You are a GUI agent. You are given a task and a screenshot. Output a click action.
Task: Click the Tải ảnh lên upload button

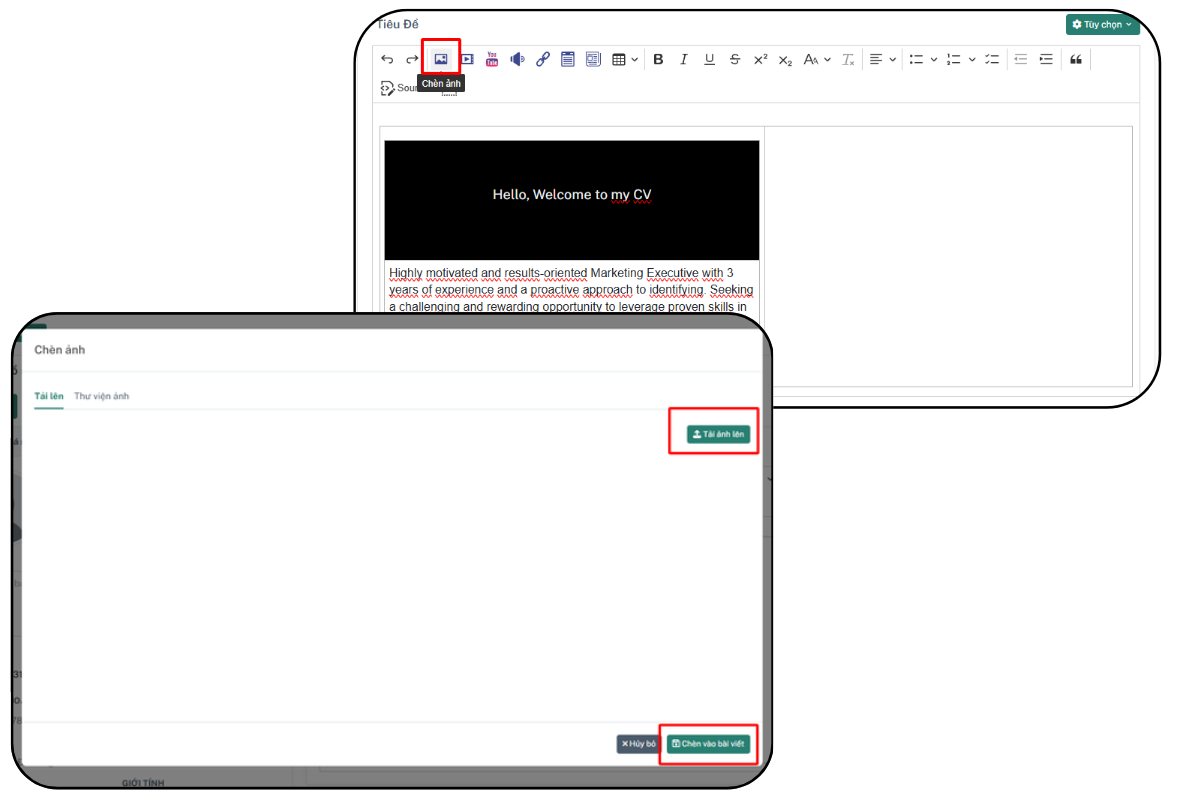coord(718,434)
